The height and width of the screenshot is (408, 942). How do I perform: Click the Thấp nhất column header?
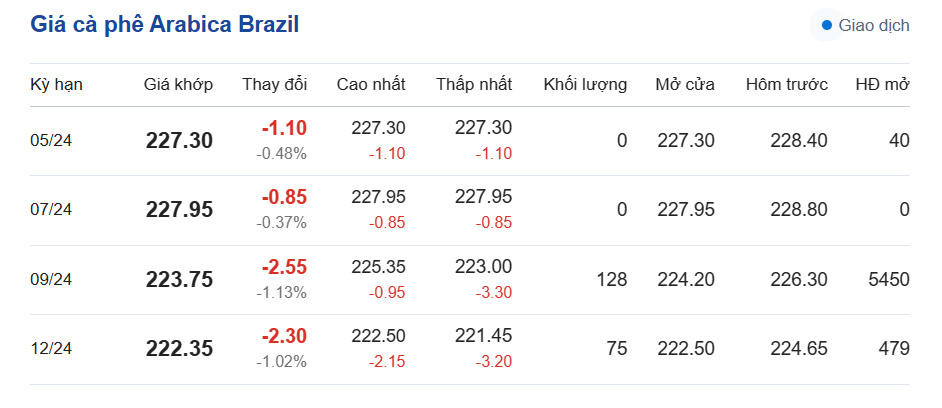click(x=474, y=84)
